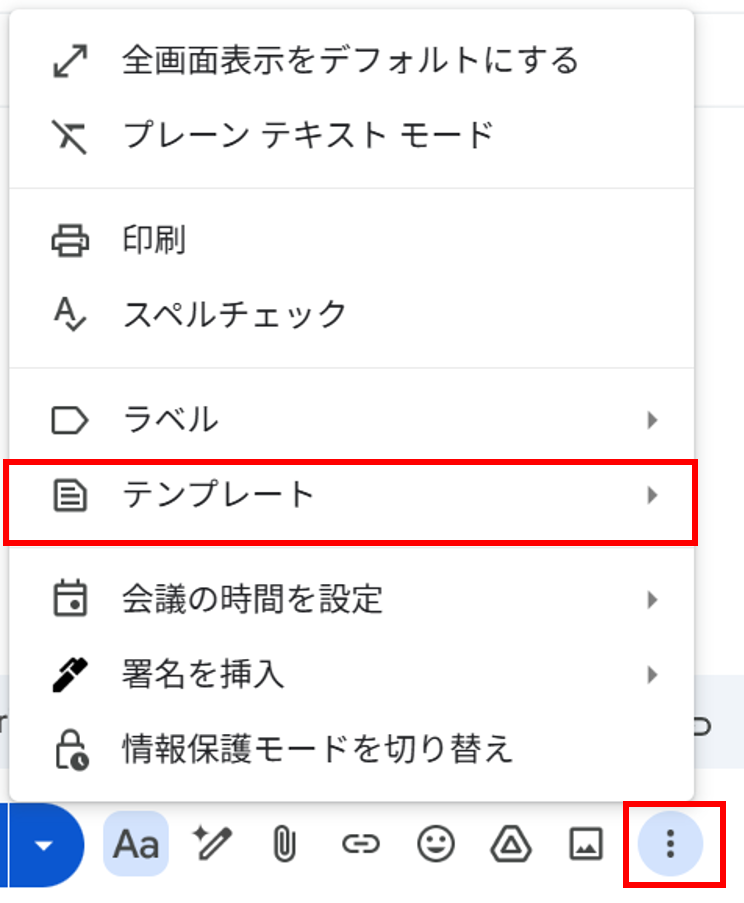Open the three-dot more options button
Image resolution: width=744 pixels, height=903 pixels.
(670, 844)
